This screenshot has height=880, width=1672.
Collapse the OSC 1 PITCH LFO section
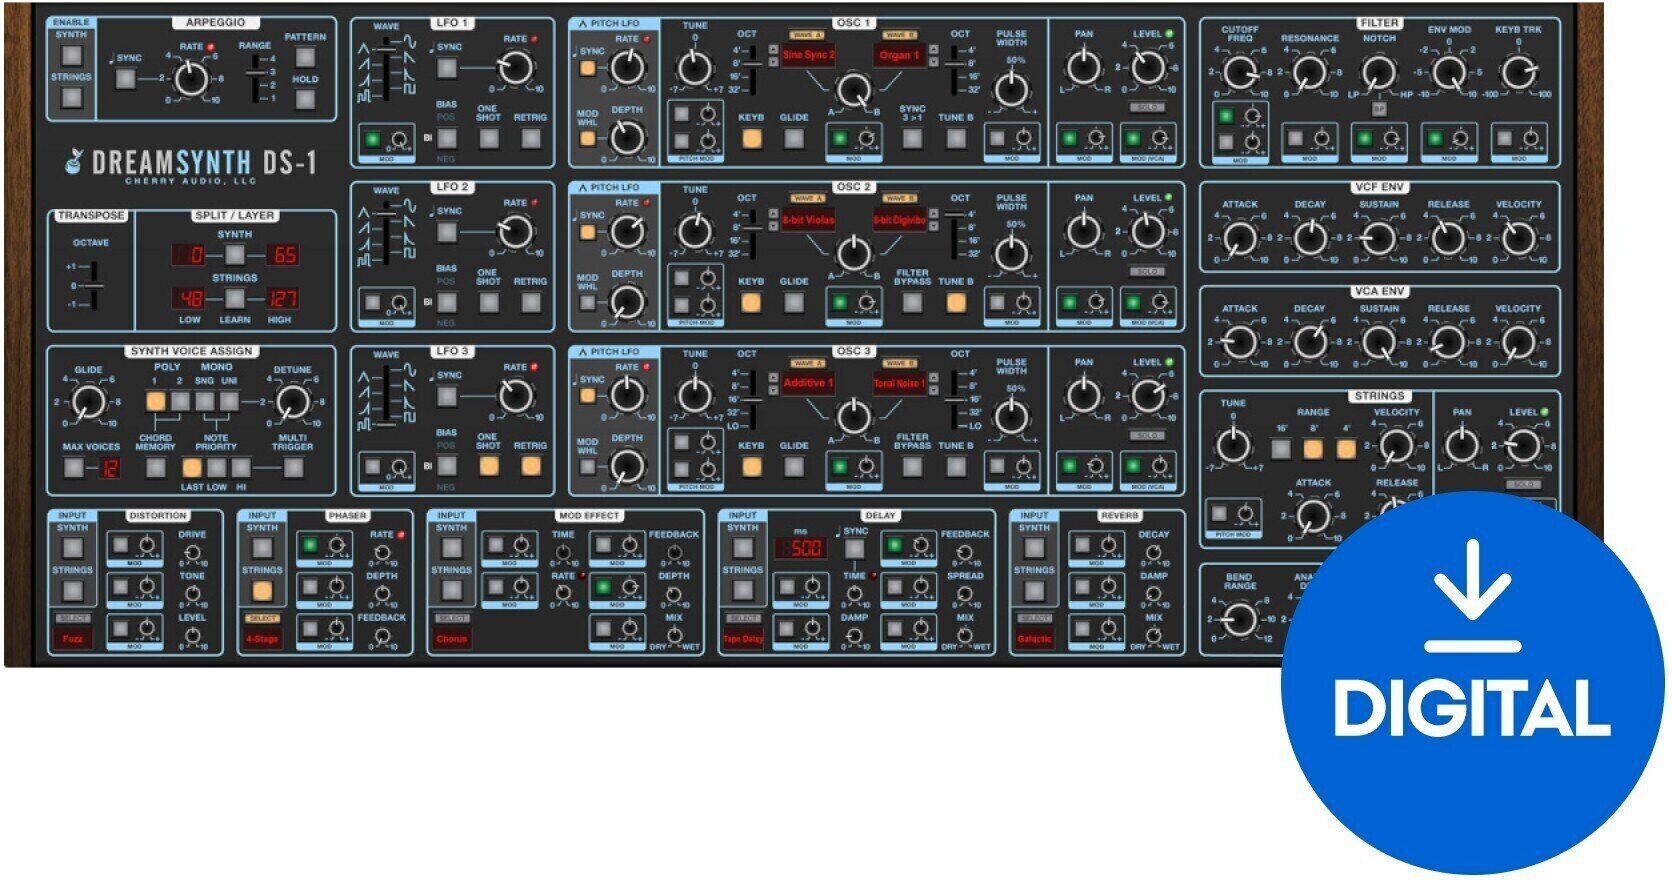[x=582, y=23]
